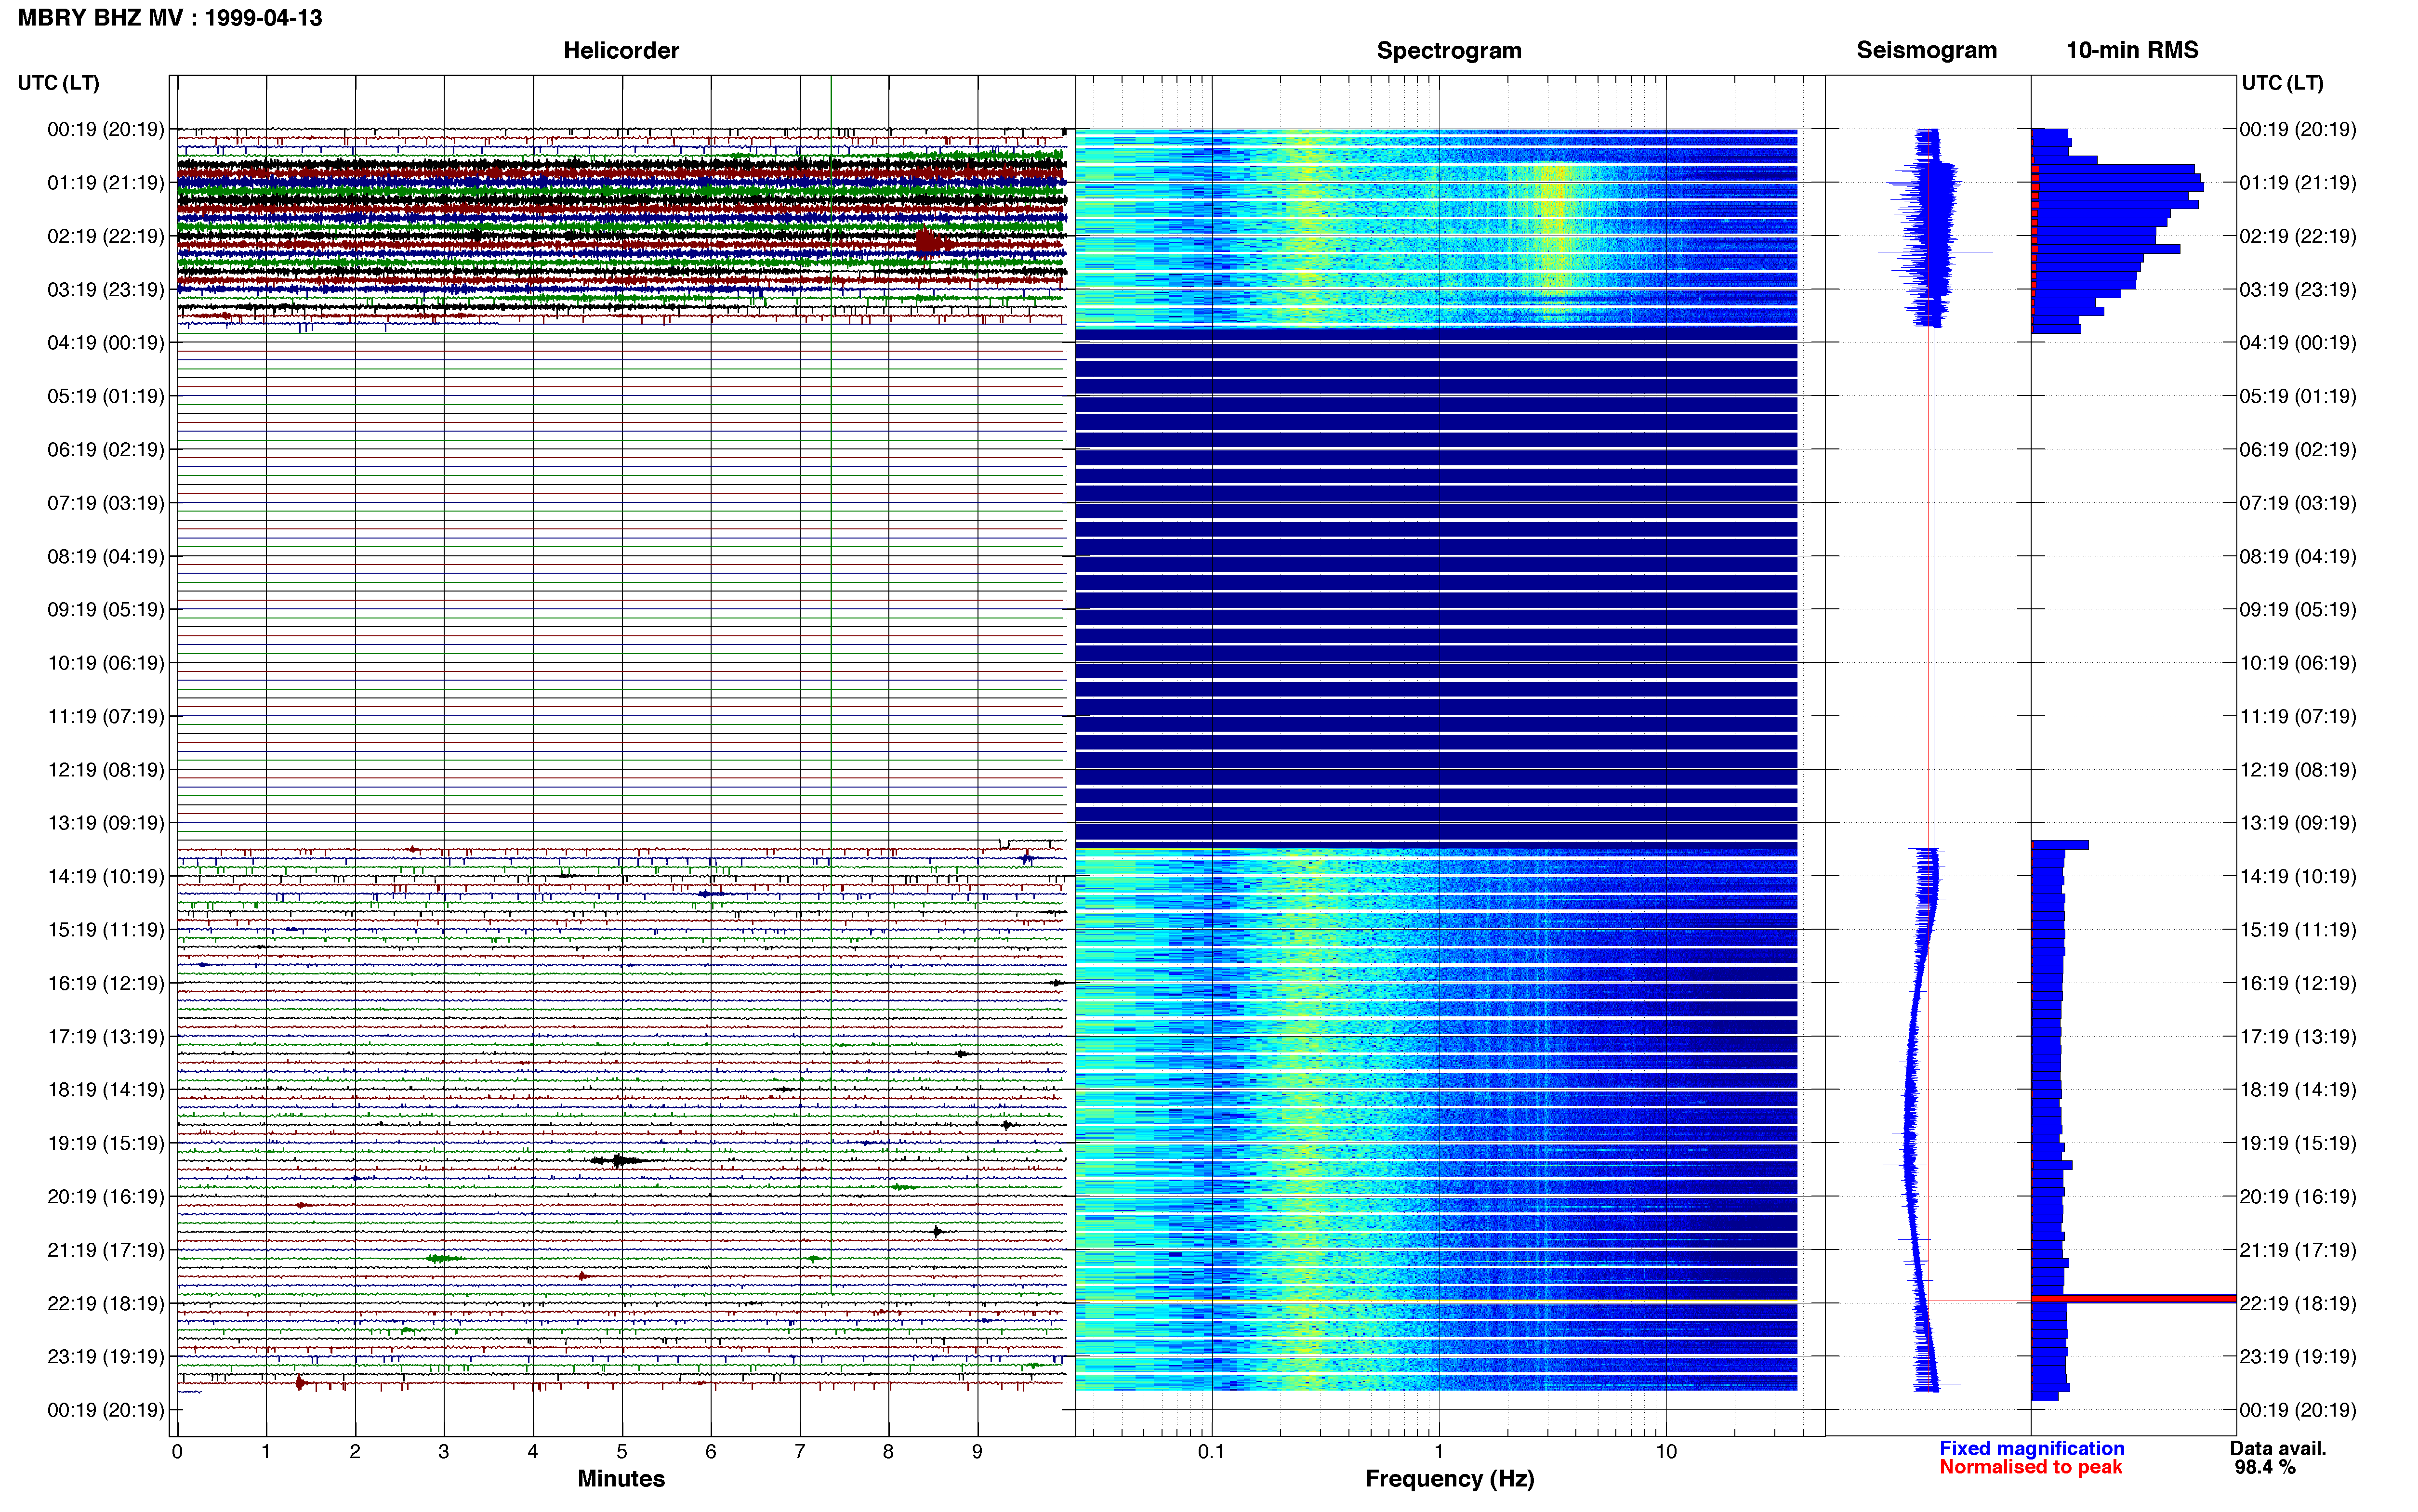Screen dimensions: 2418x1512
Task: Click the '98.4 %' data availability value
Action: (x=2265, y=1467)
